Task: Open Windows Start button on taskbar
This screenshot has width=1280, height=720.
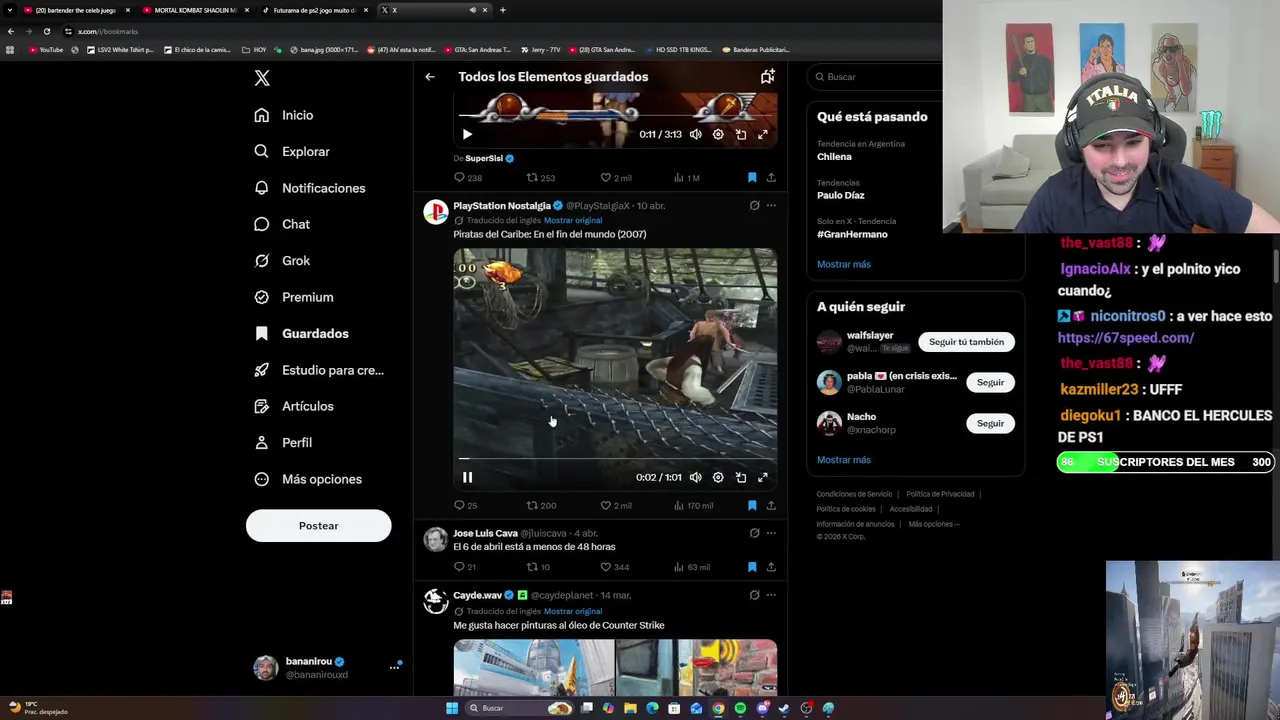Action: click(x=452, y=708)
